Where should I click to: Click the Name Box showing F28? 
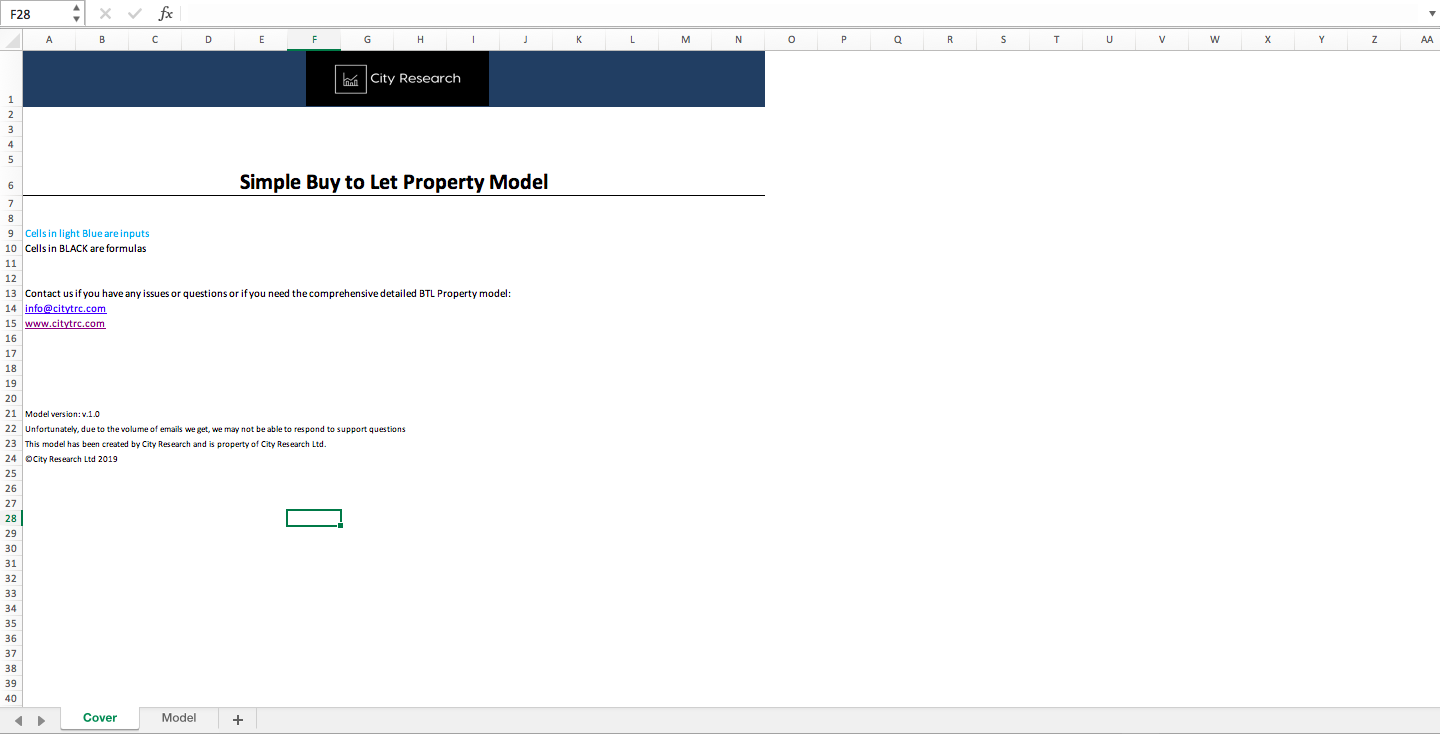point(37,14)
